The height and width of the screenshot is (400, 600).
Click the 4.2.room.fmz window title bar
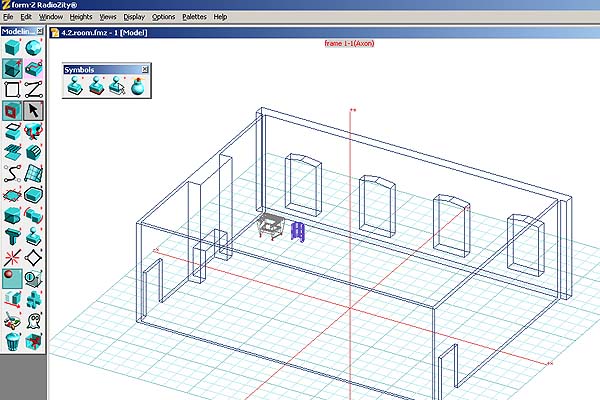(300, 32)
